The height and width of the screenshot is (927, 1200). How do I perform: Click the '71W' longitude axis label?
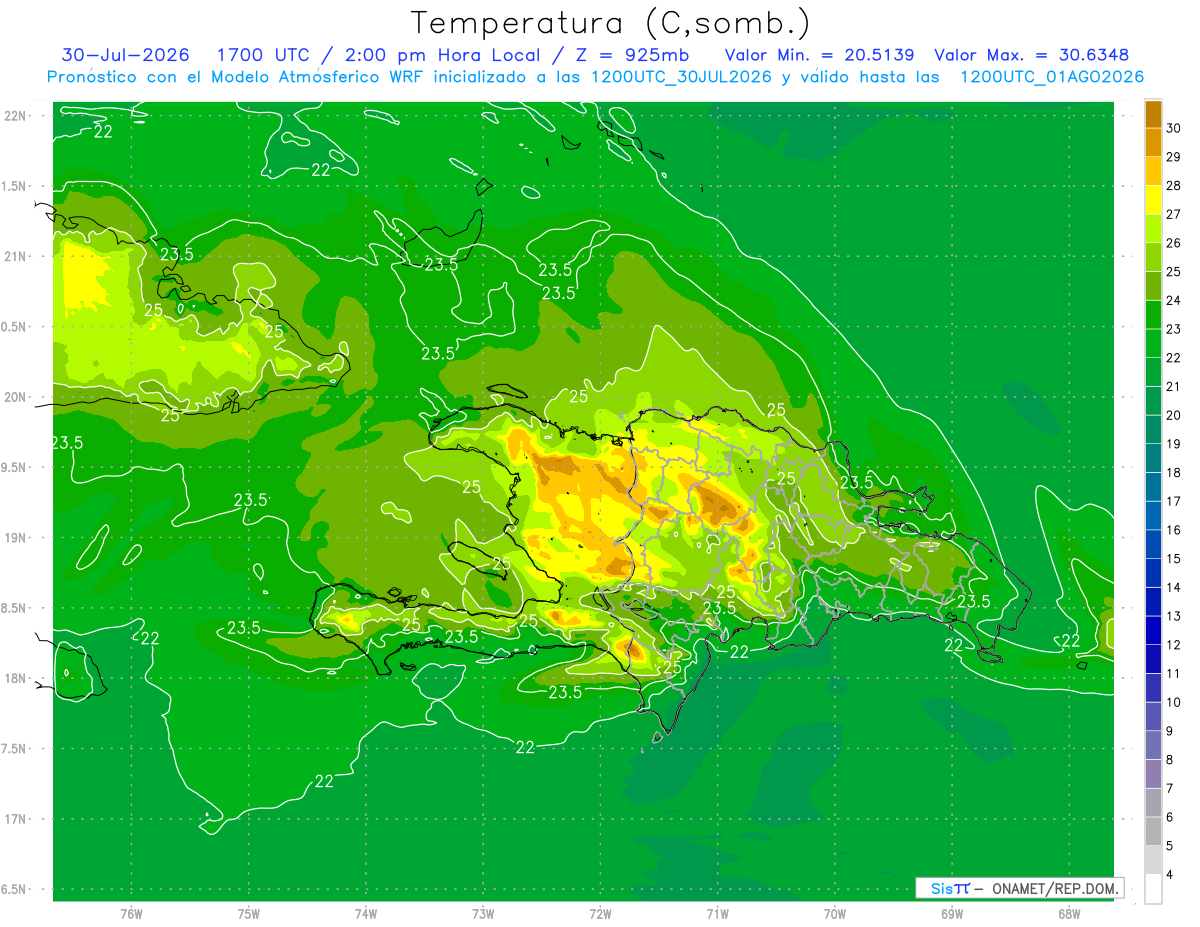pos(717,914)
